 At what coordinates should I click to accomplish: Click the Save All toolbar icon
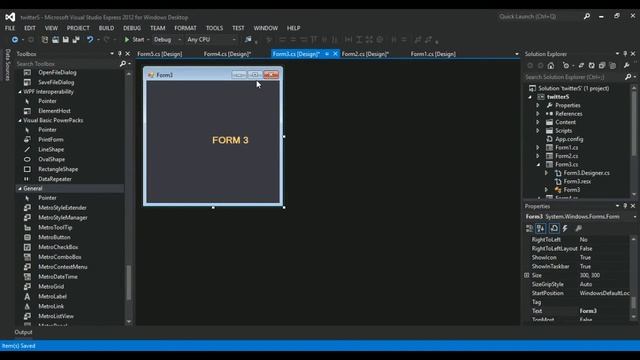click(76, 40)
